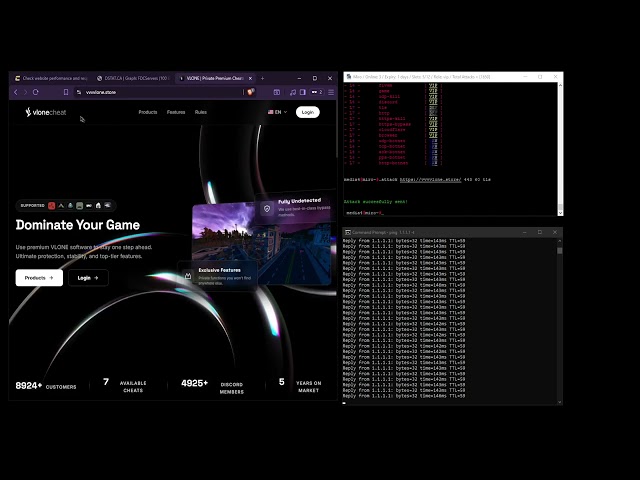
Task: Click the top terminal window's title icon
Action: [348, 77]
